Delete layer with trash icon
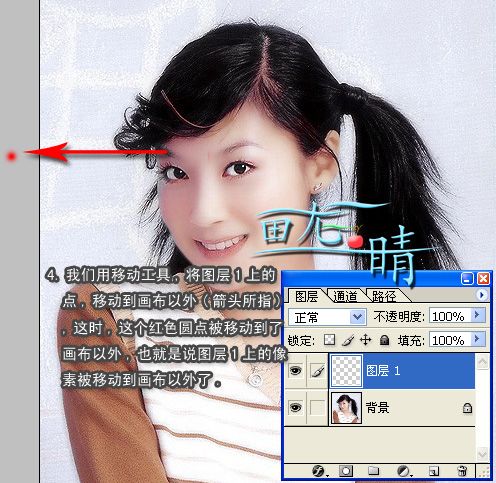This screenshot has width=496, height=483. click(462, 471)
